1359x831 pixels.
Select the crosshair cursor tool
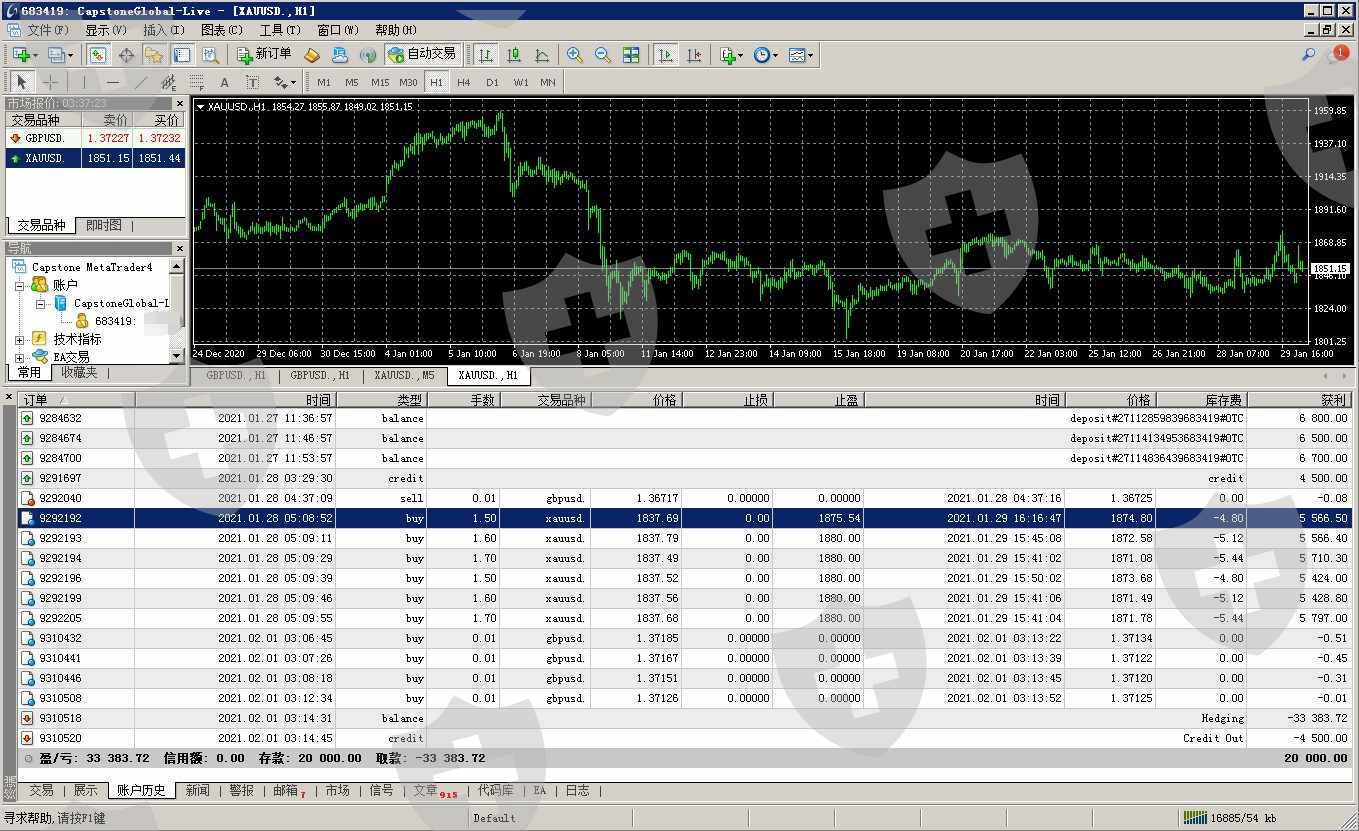(x=50, y=82)
